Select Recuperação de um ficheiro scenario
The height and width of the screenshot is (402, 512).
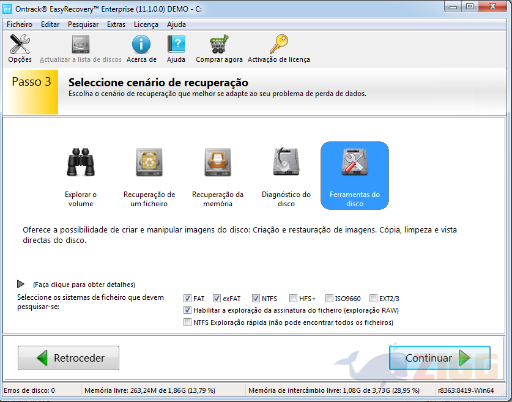click(x=149, y=176)
